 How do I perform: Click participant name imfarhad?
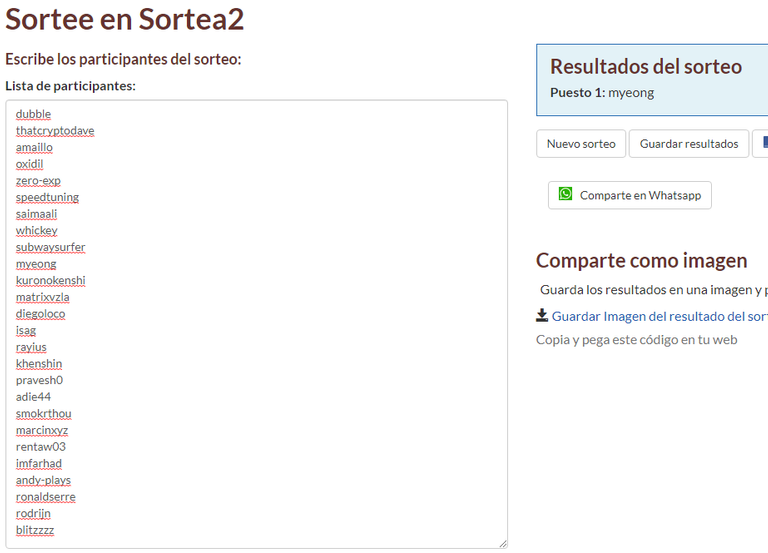pyautogui.click(x=39, y=463)
